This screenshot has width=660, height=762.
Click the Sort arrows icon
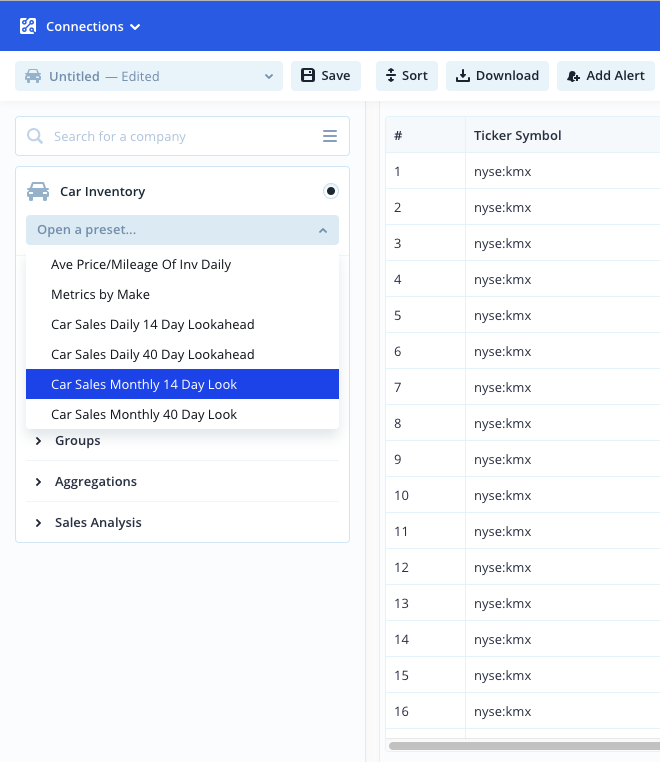click(x=391, y=75)
